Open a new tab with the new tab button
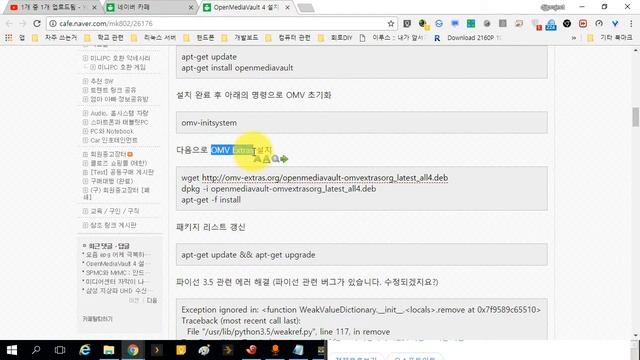 coord(306,8)
